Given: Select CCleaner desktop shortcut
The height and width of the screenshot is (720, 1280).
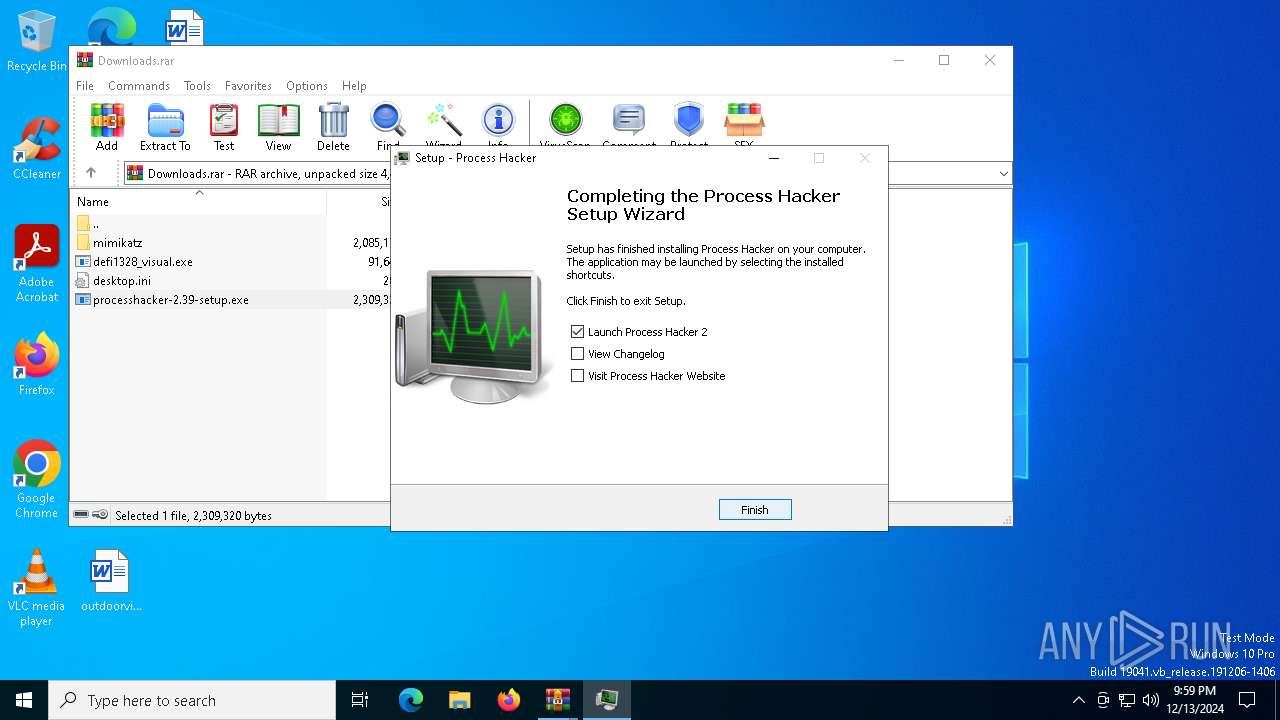Looking at the screenshot, I should [37, 149].
